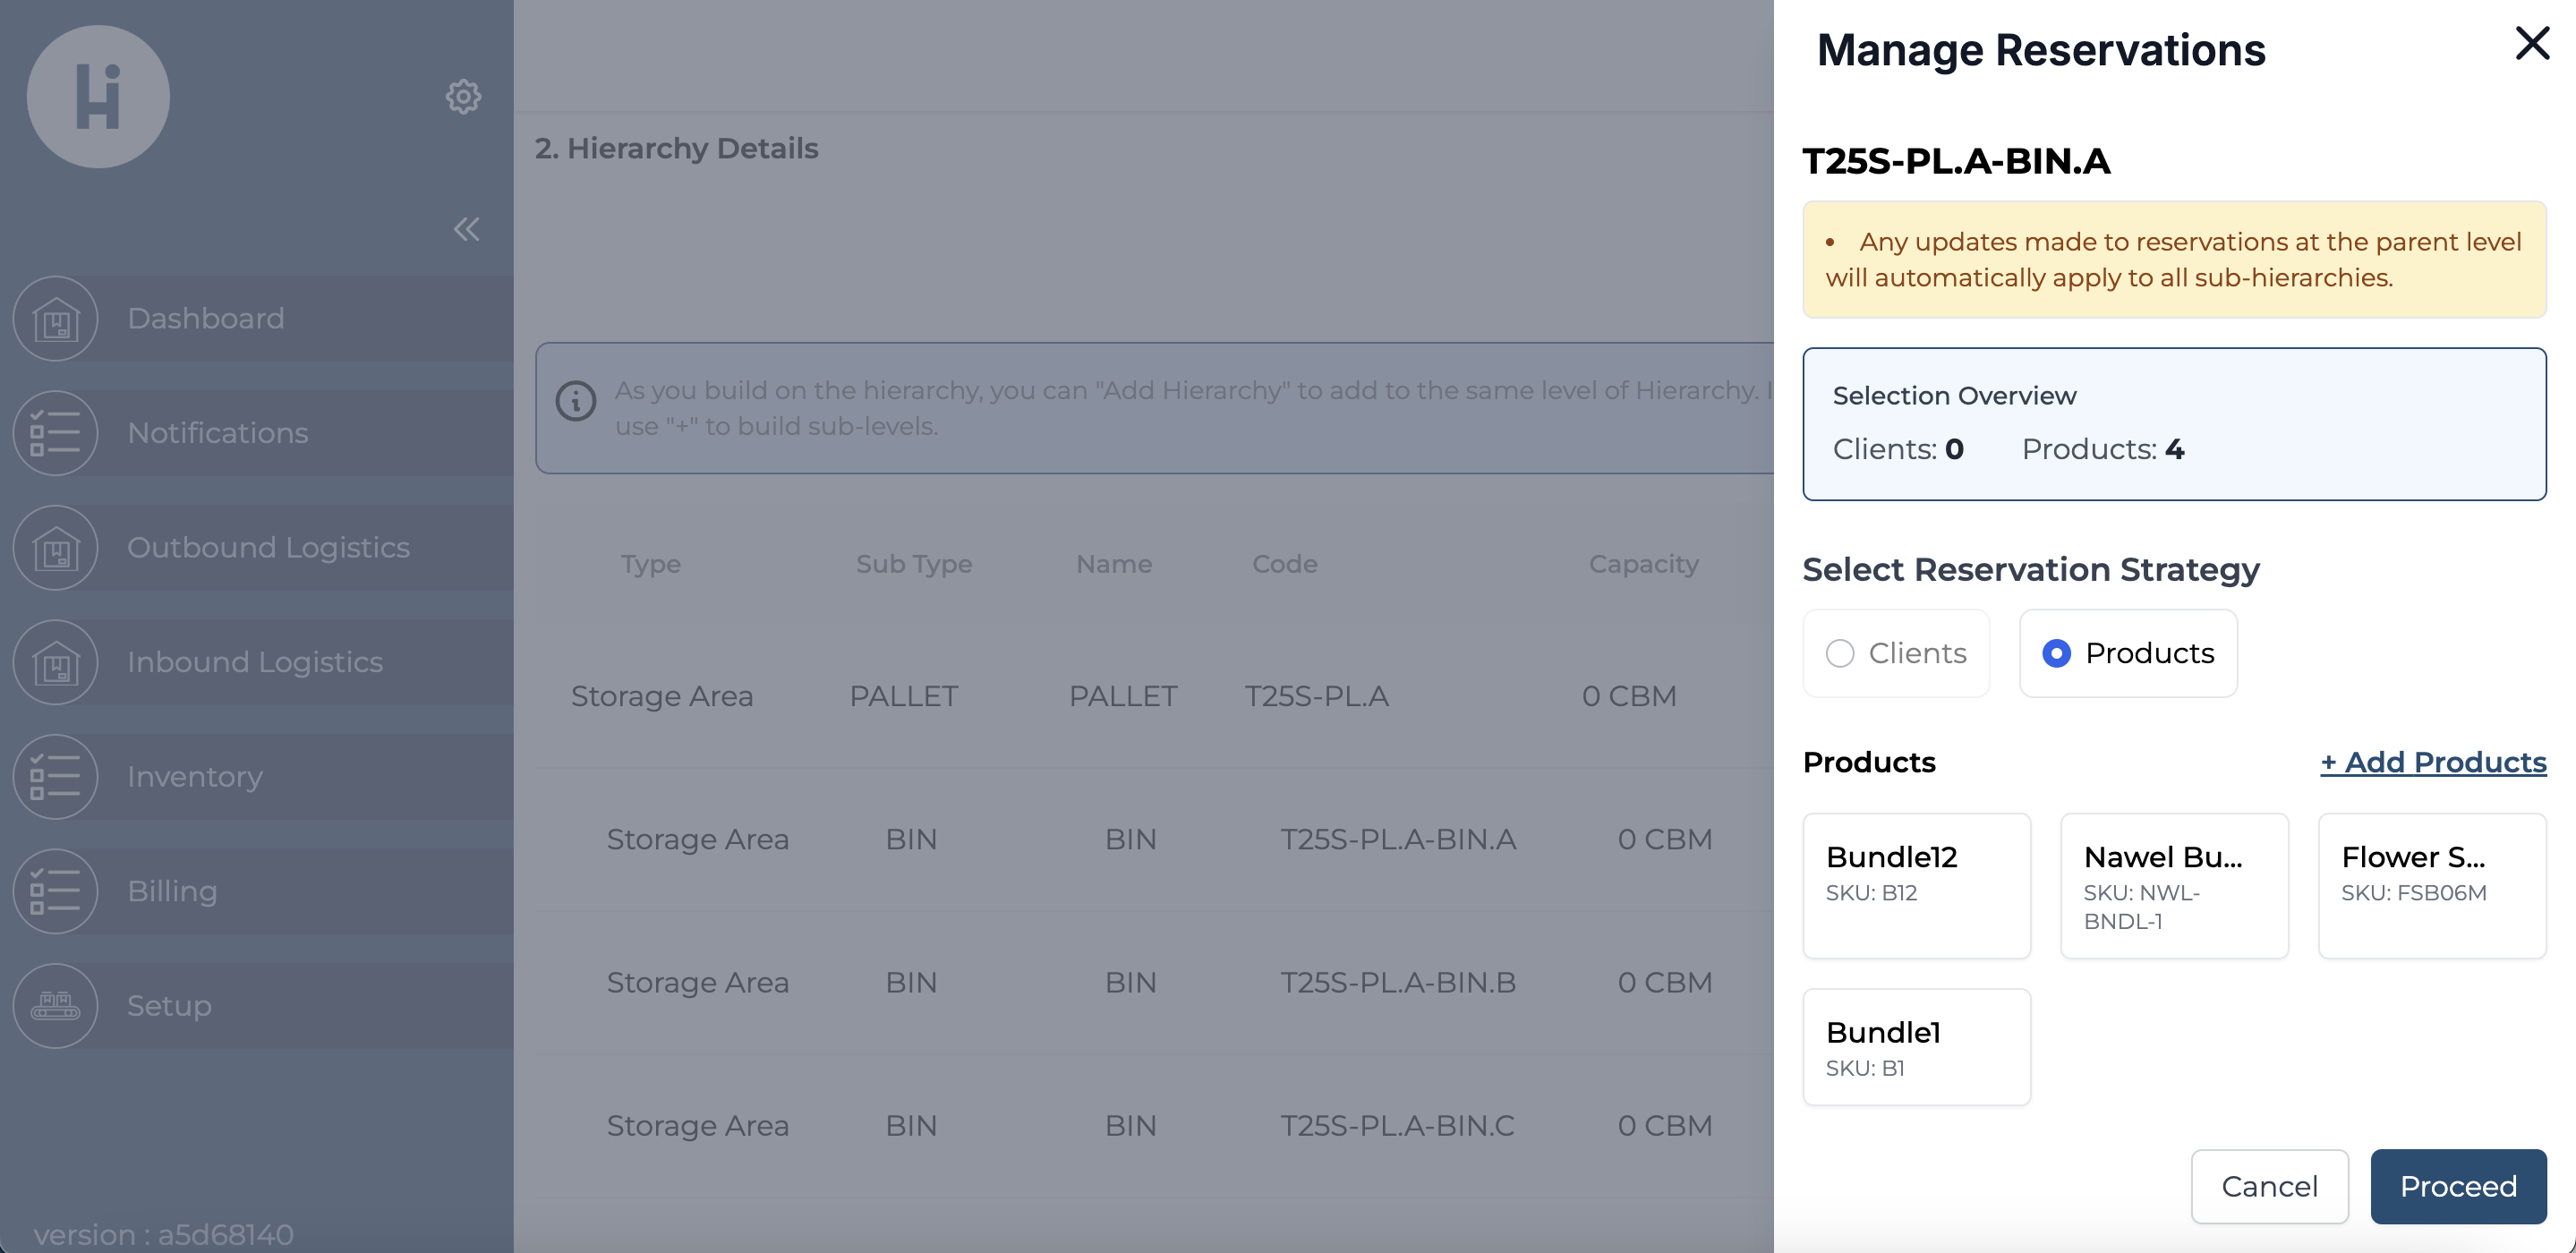Viewport: 2576px width, 1253px height.
Task: Click the Notifications sidebar icon
Action: (57, 432)
